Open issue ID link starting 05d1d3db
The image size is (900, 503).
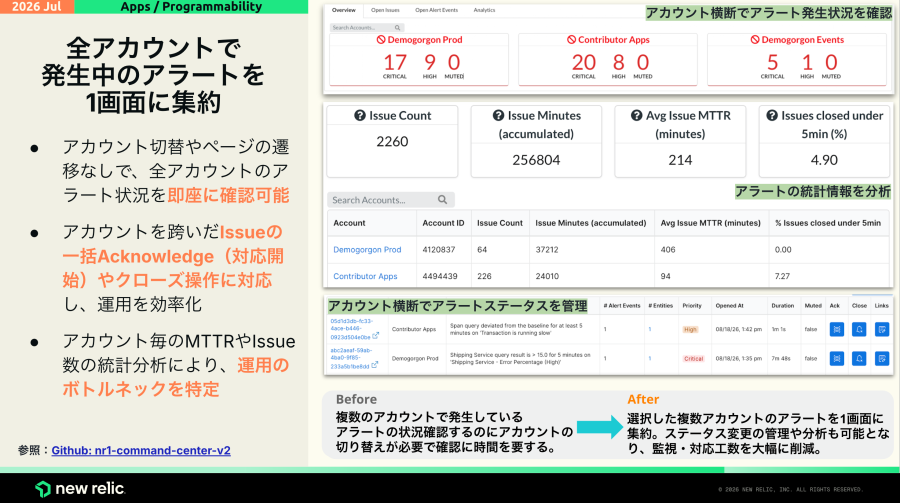[351, 329]
